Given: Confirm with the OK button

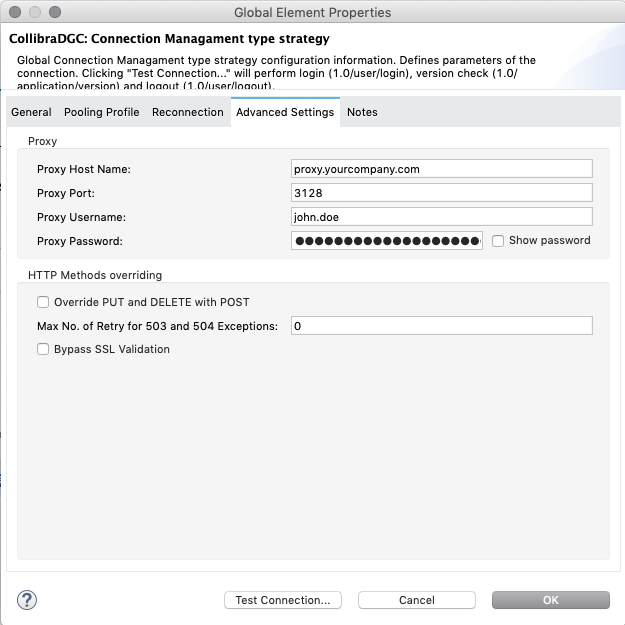Looking at the screenshot, I should (550, 600).
